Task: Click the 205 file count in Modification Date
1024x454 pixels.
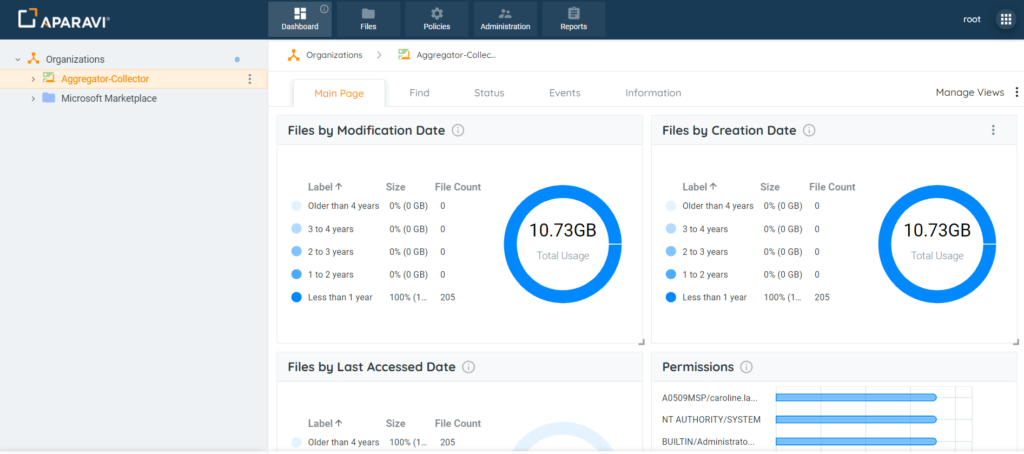Action: [447, 297]
